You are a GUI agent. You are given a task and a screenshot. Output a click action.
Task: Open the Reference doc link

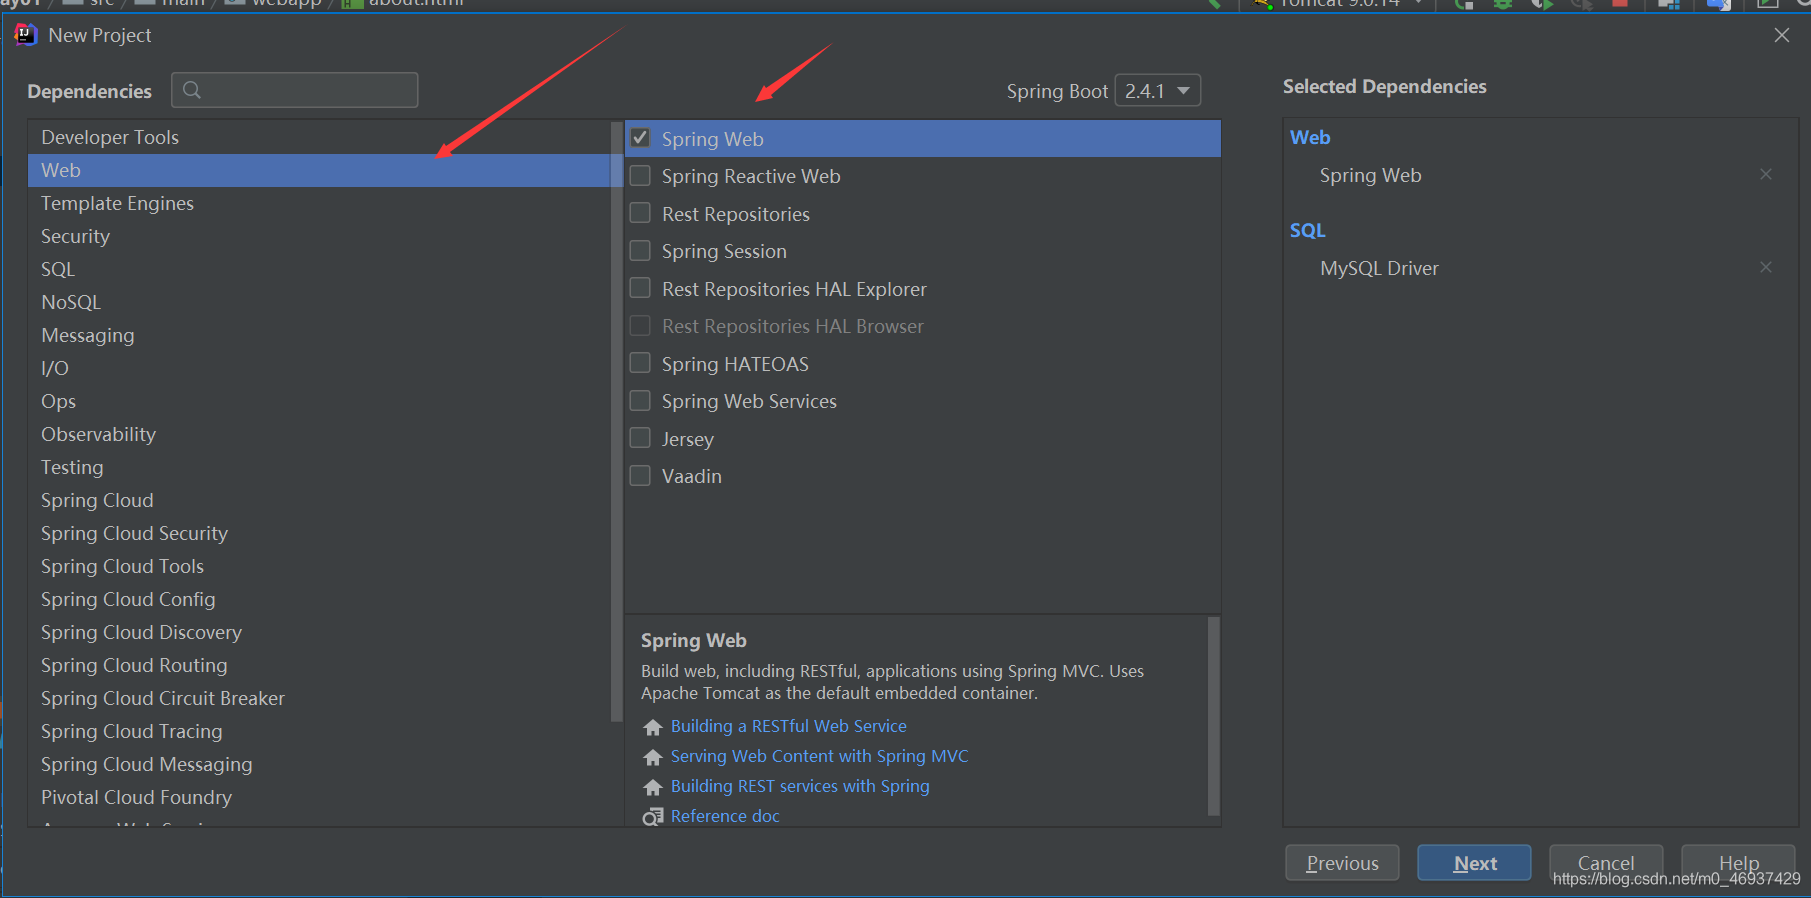tap(725, 816)
